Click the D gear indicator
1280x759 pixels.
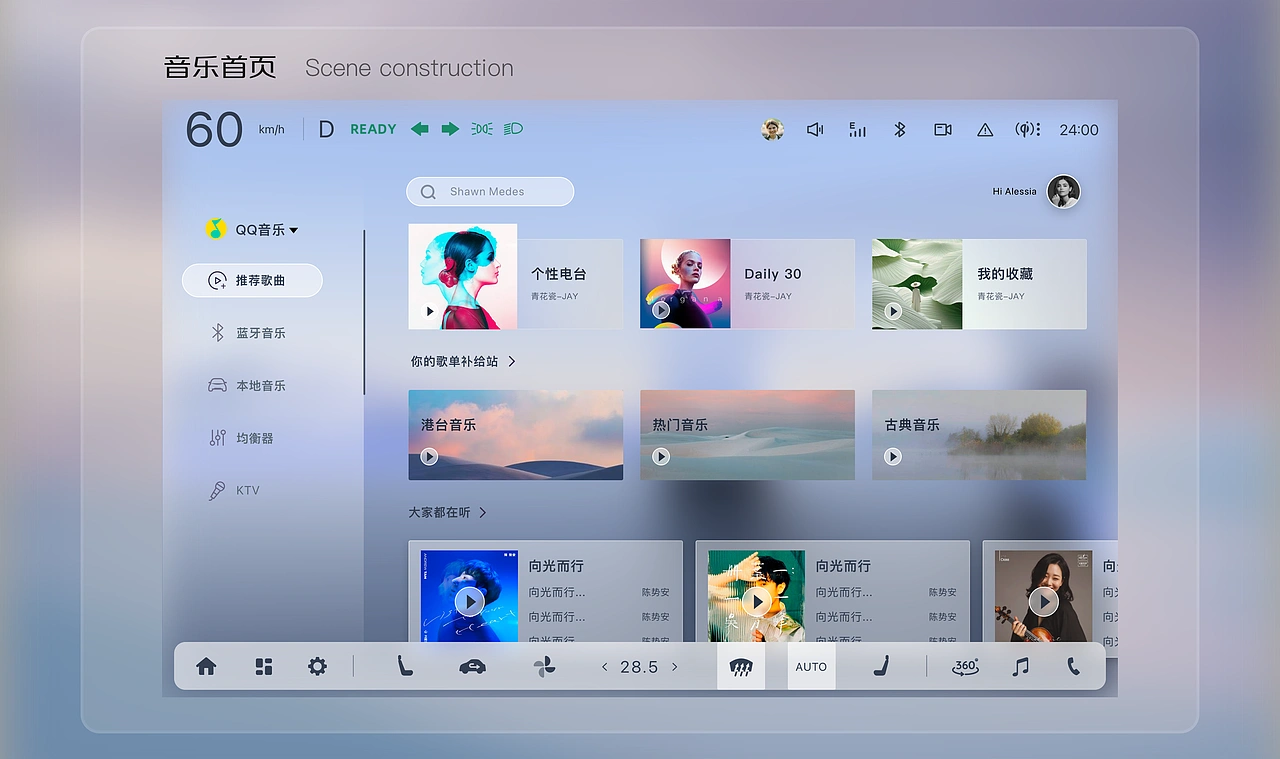(326, 129)
